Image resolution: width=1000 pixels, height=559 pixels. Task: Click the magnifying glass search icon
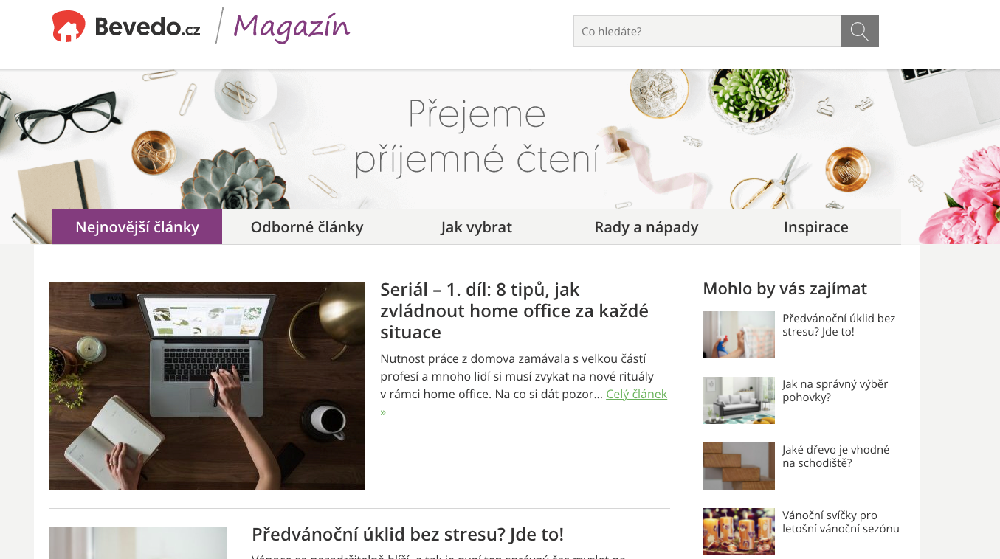(859, 31)
